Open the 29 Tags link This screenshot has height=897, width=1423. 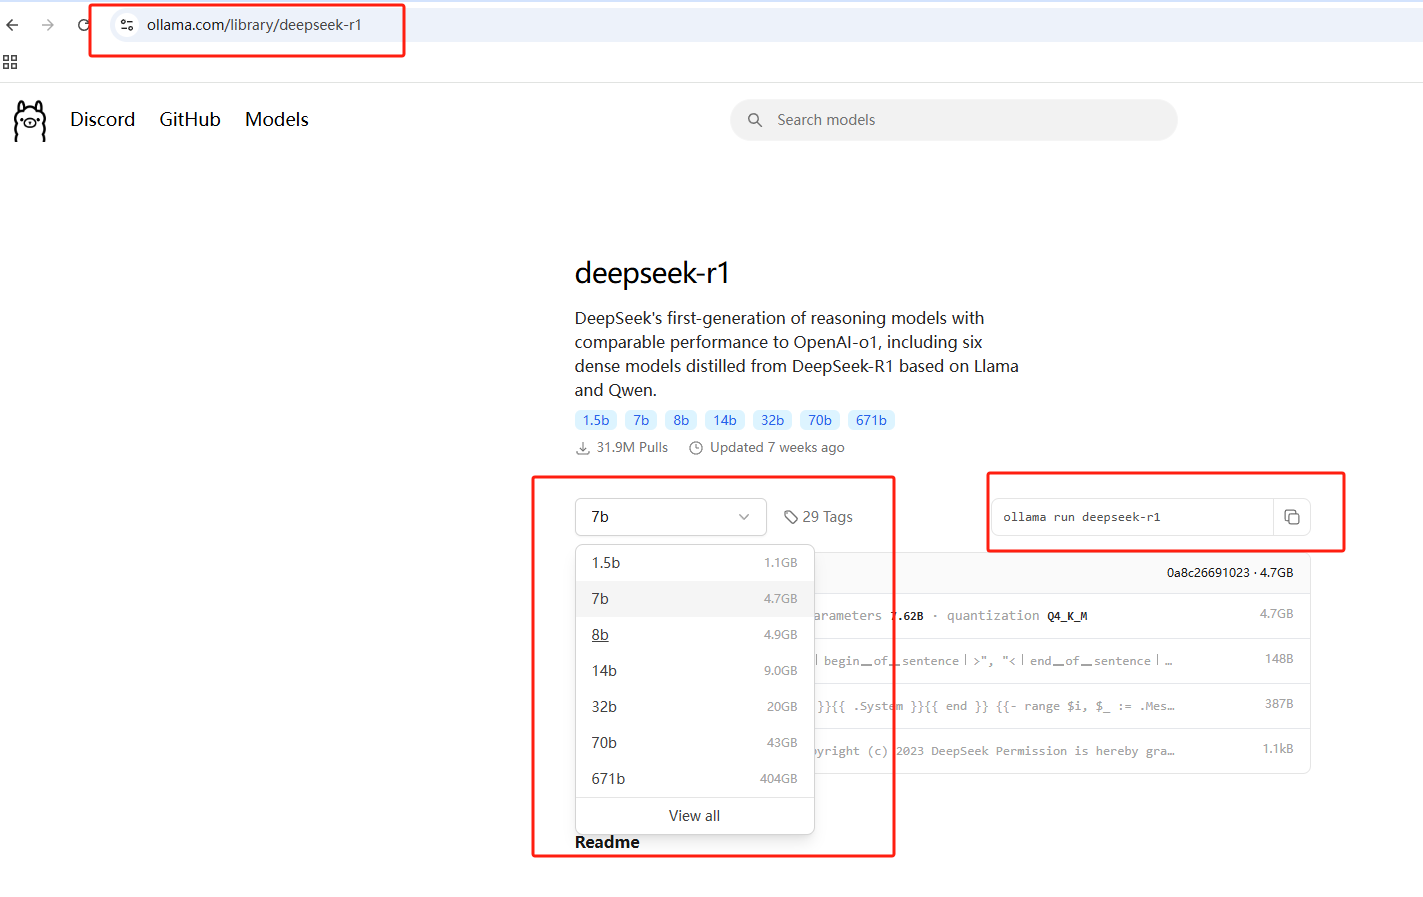click(x=818, y=517)
